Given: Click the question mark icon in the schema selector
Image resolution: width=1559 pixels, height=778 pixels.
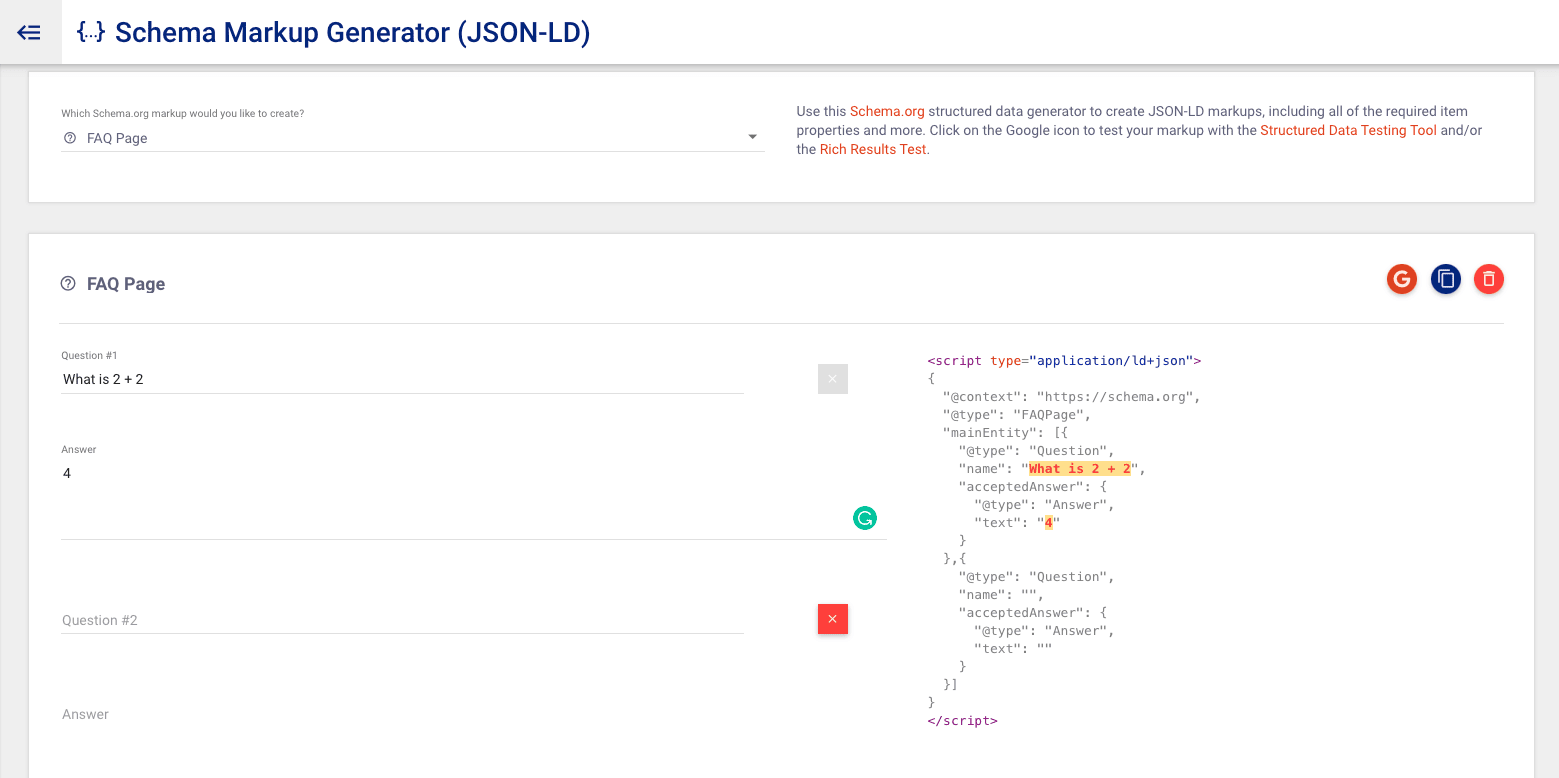Looking at the screenshot, I should click(x=70, y=138).
